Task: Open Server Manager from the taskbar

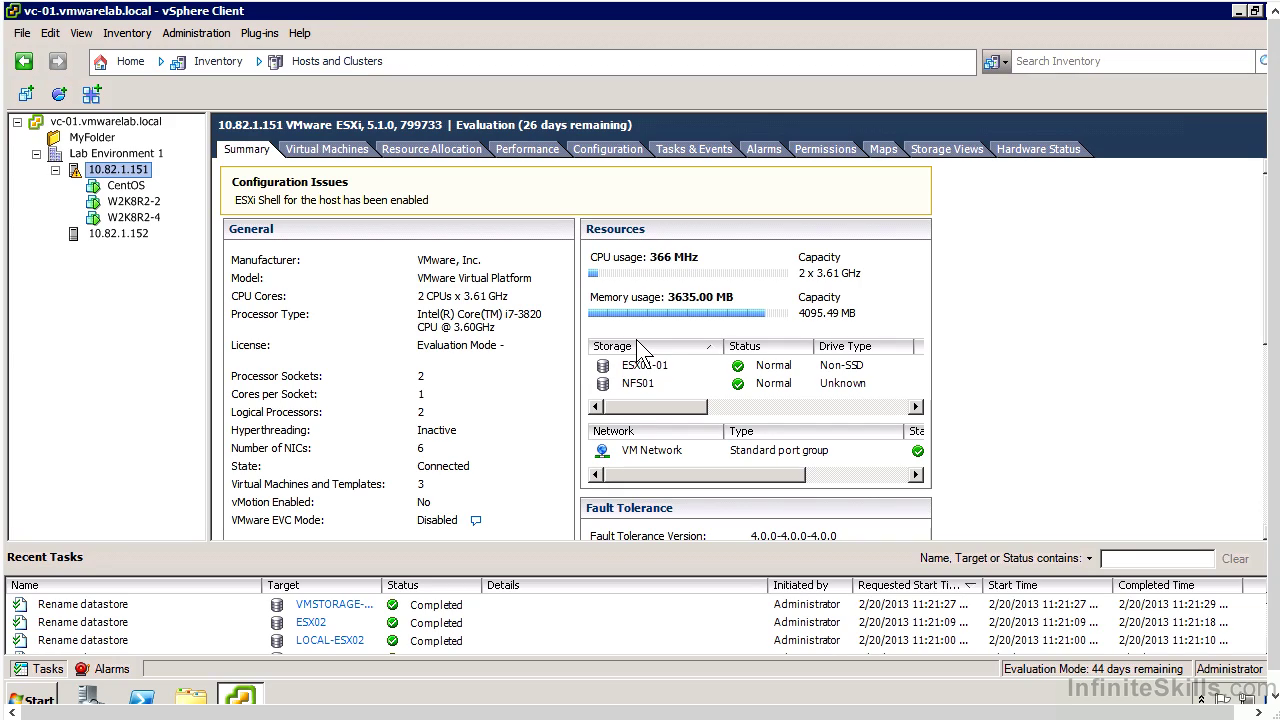Action: tap(91, 698)
